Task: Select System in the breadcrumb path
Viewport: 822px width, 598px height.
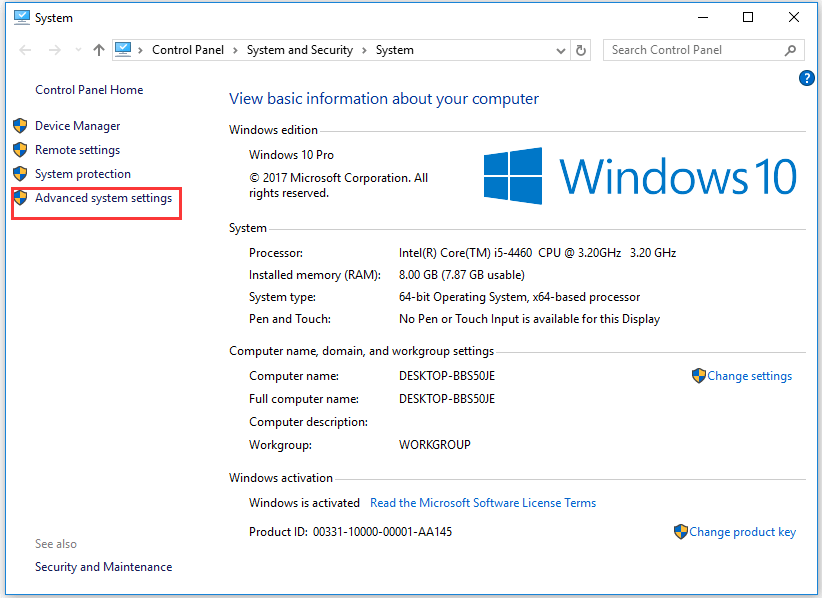Action: pyautogui.click(x=395, y=50)
